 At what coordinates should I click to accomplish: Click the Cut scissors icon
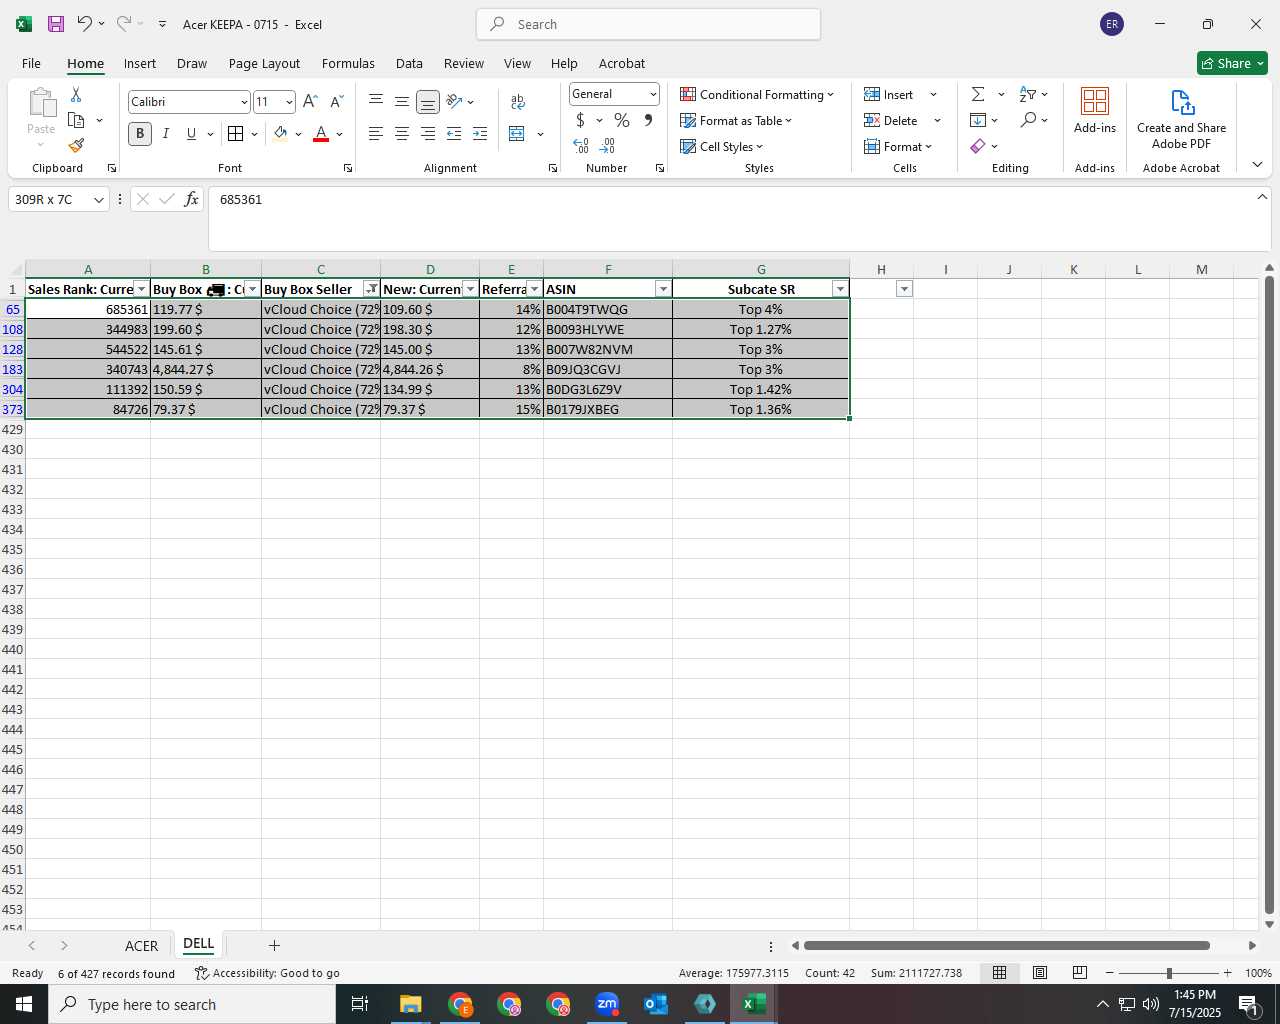(76, 95)
